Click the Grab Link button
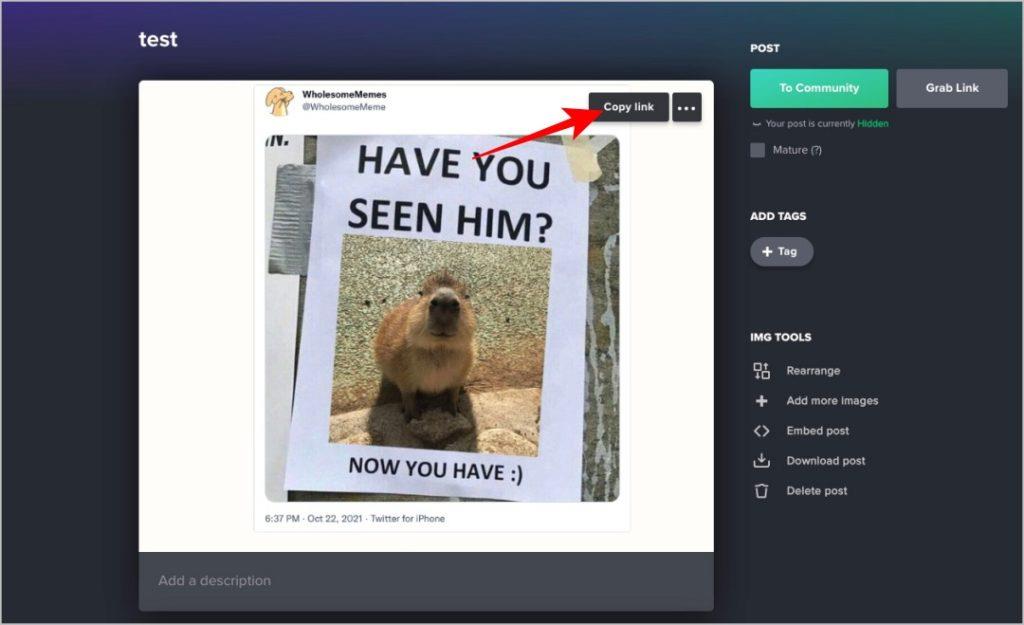This screenshot has width=1024, height=625. [952, 88]
